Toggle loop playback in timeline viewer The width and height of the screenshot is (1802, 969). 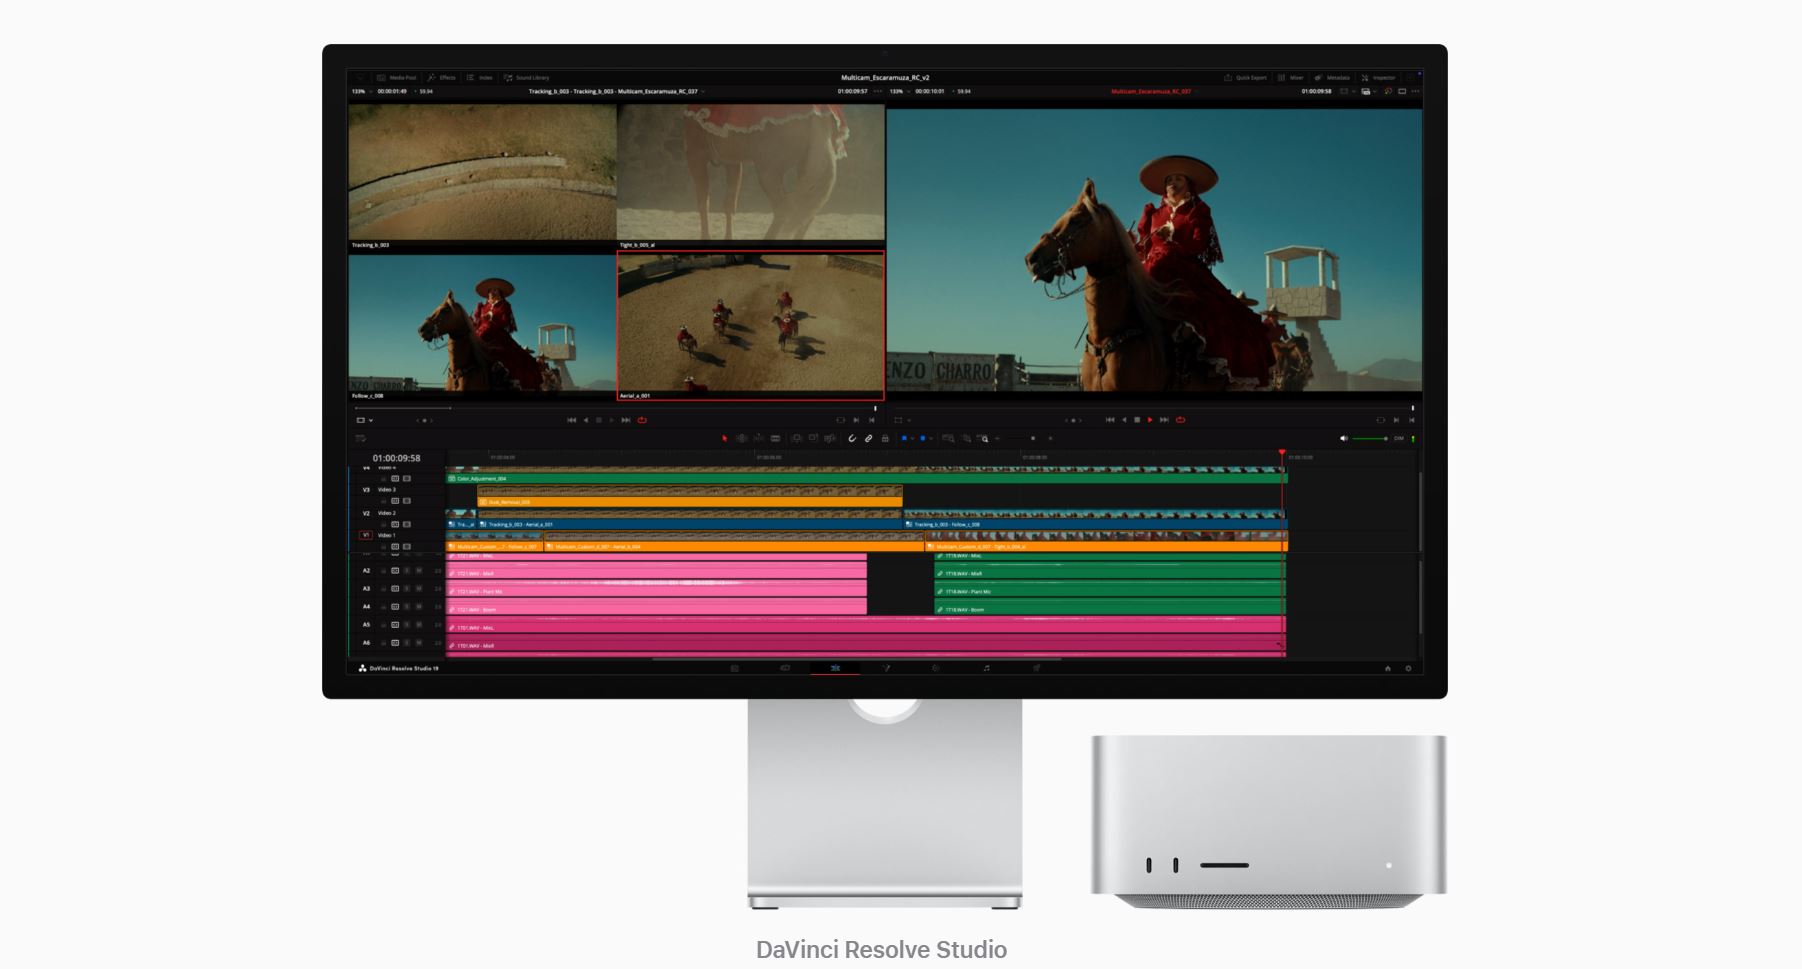(1180, 420)
